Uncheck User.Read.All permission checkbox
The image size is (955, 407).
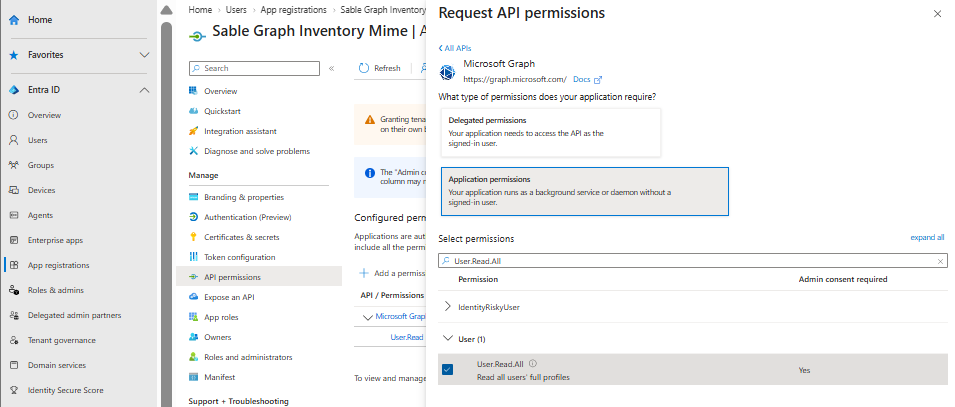pos(448,370)
